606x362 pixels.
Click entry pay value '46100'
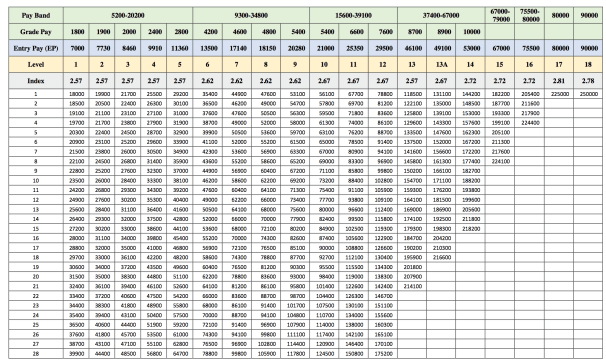(412, 48)
